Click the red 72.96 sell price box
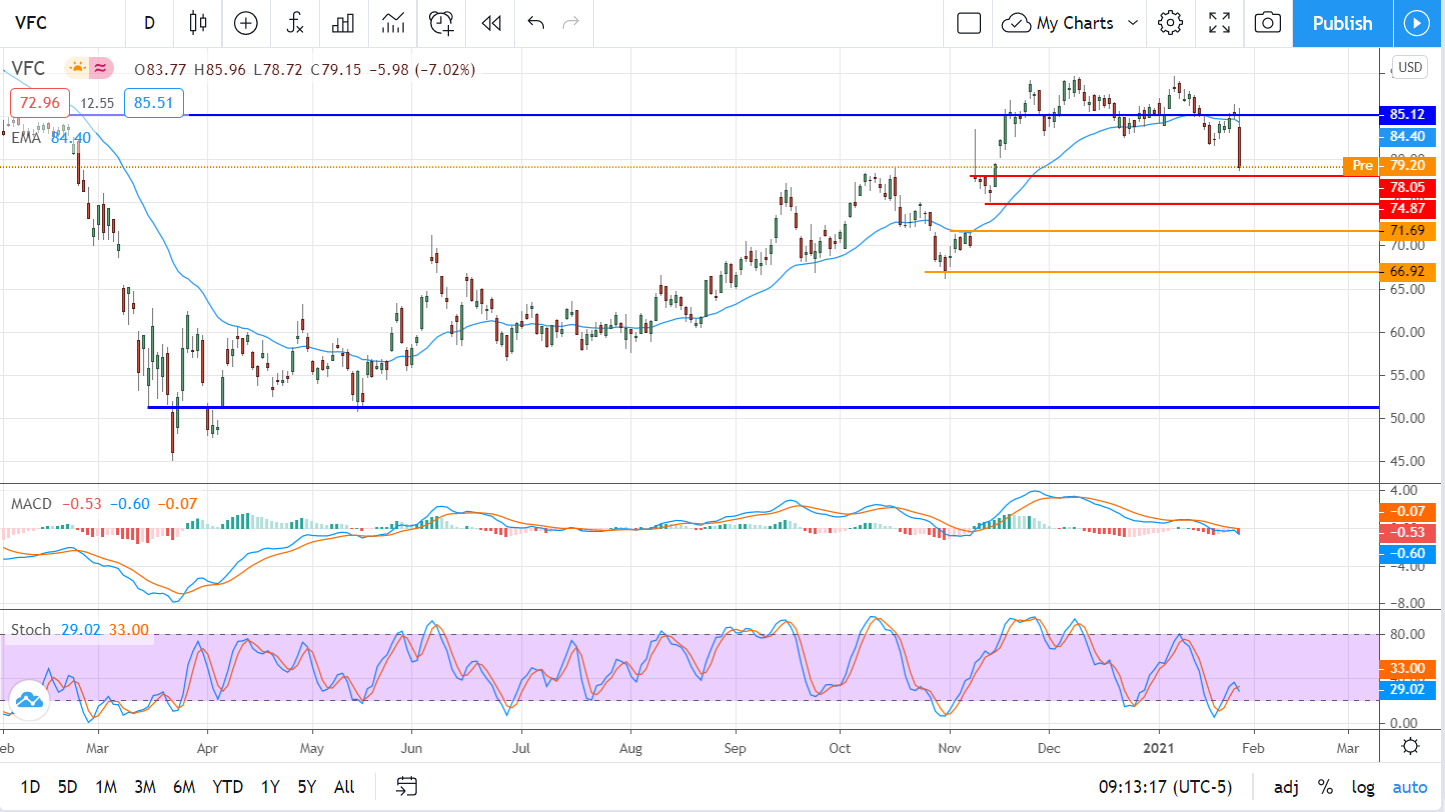Screen dimensions: 1445x812 click(39, 102)
